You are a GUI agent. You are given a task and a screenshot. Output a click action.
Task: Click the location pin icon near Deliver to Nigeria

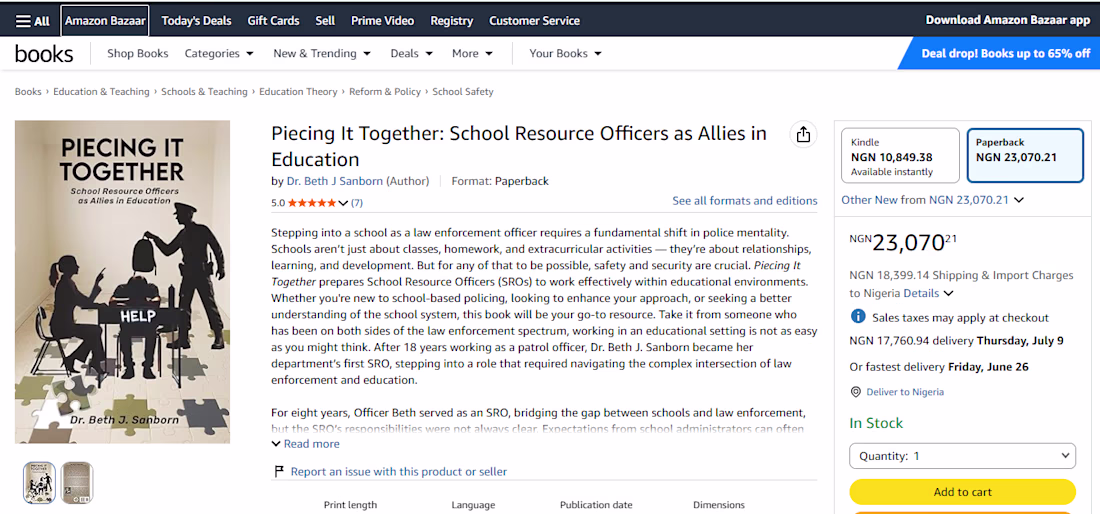pos(855,392)
